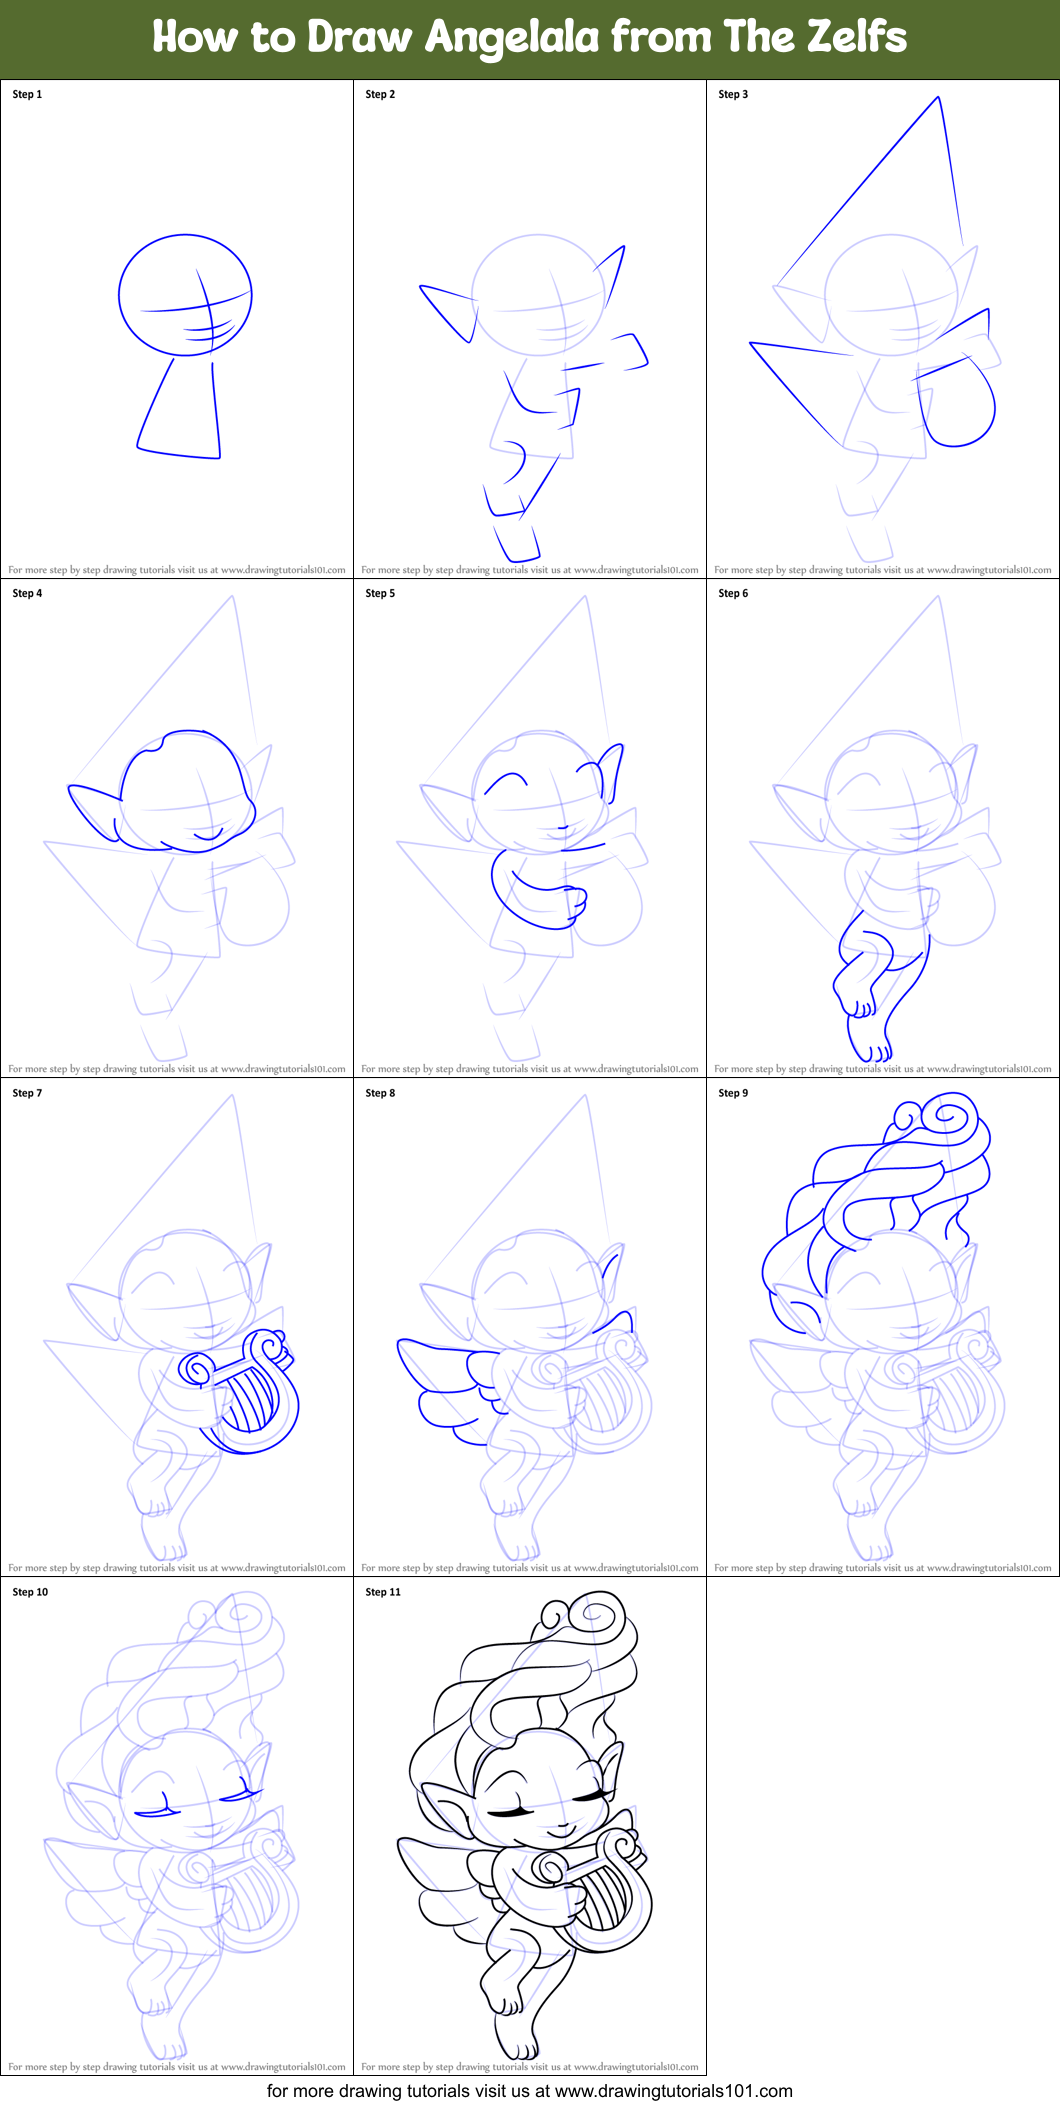Click the Step 4 drawing thumbnail
This screenshot has height=2106, width=1060.
(x=177, y=828)
